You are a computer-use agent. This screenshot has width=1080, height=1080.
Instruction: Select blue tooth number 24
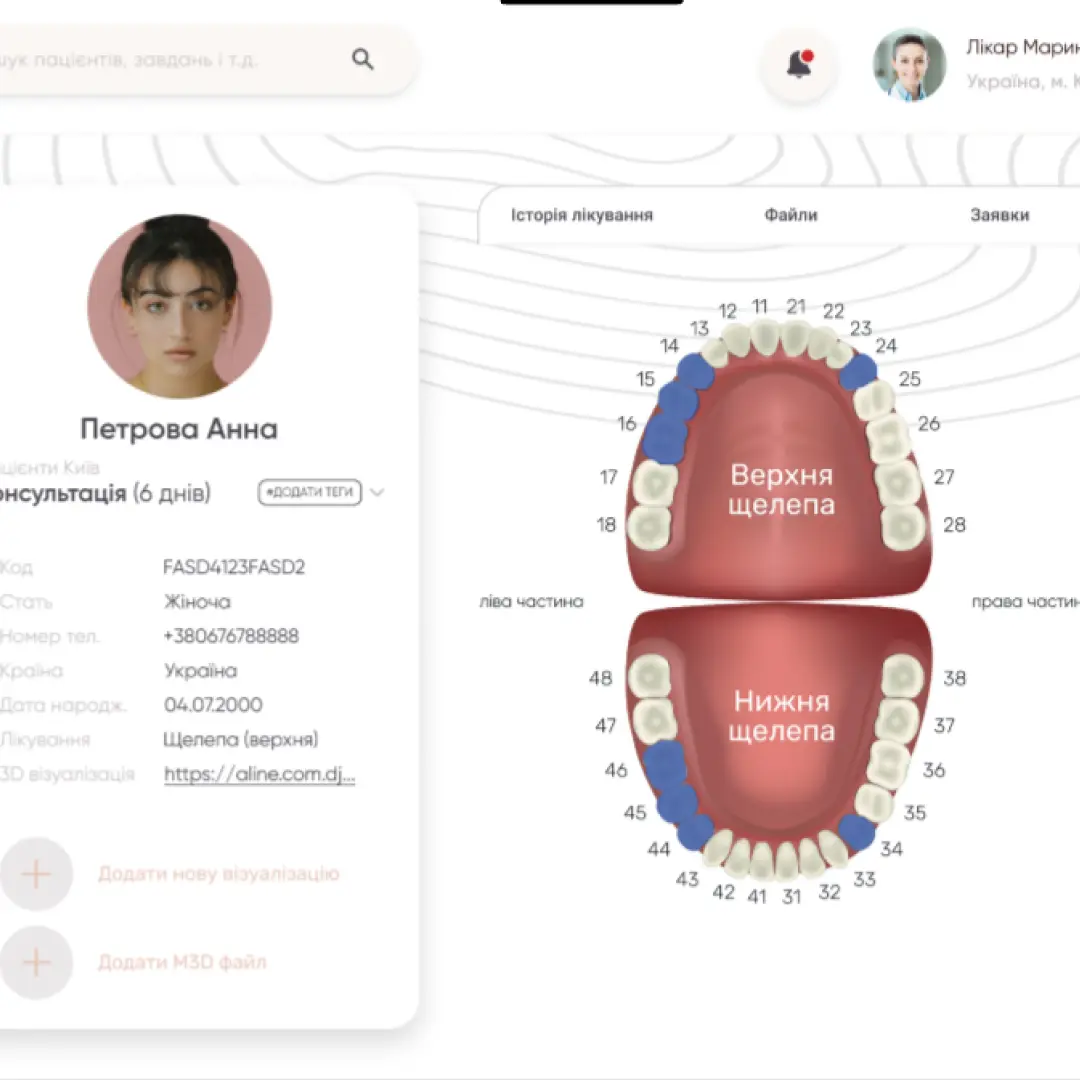click(x=857, y=371)
